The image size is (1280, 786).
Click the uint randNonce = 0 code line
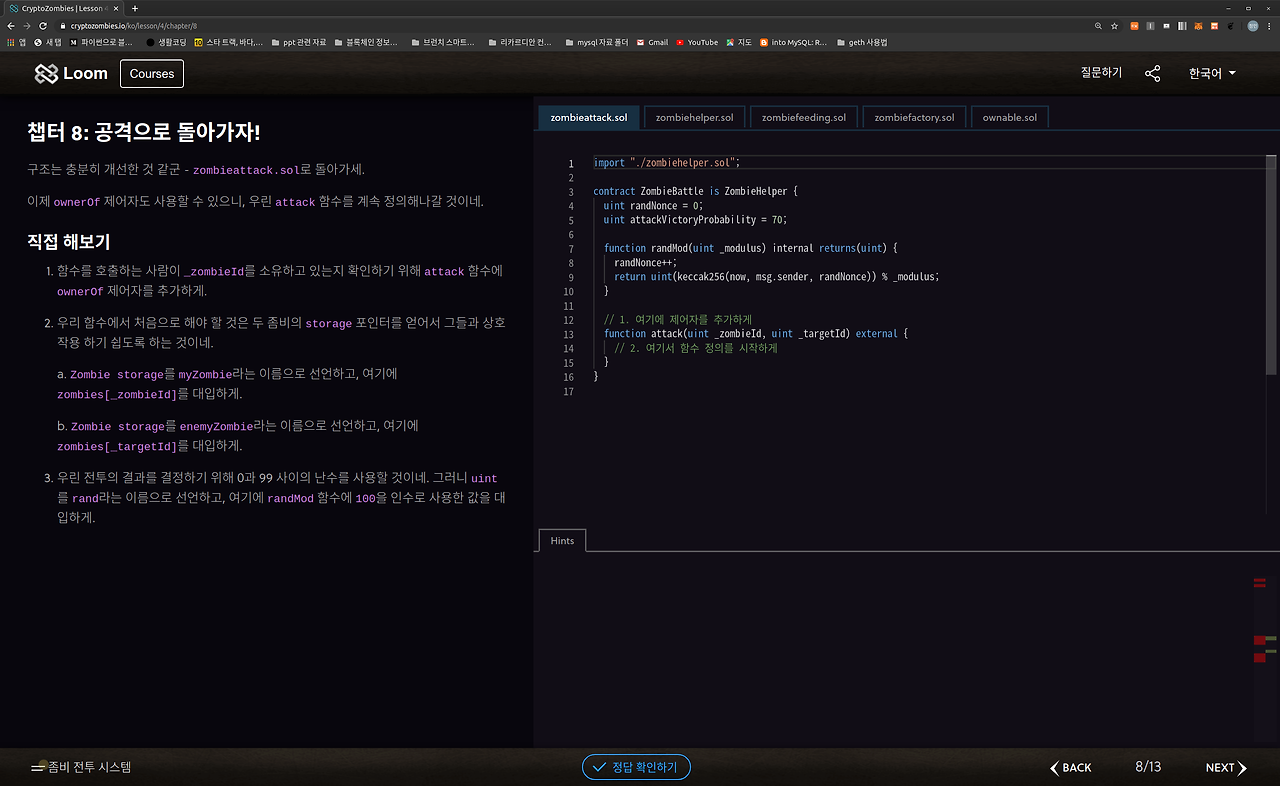pyautogui.click(x=653, y=206)
